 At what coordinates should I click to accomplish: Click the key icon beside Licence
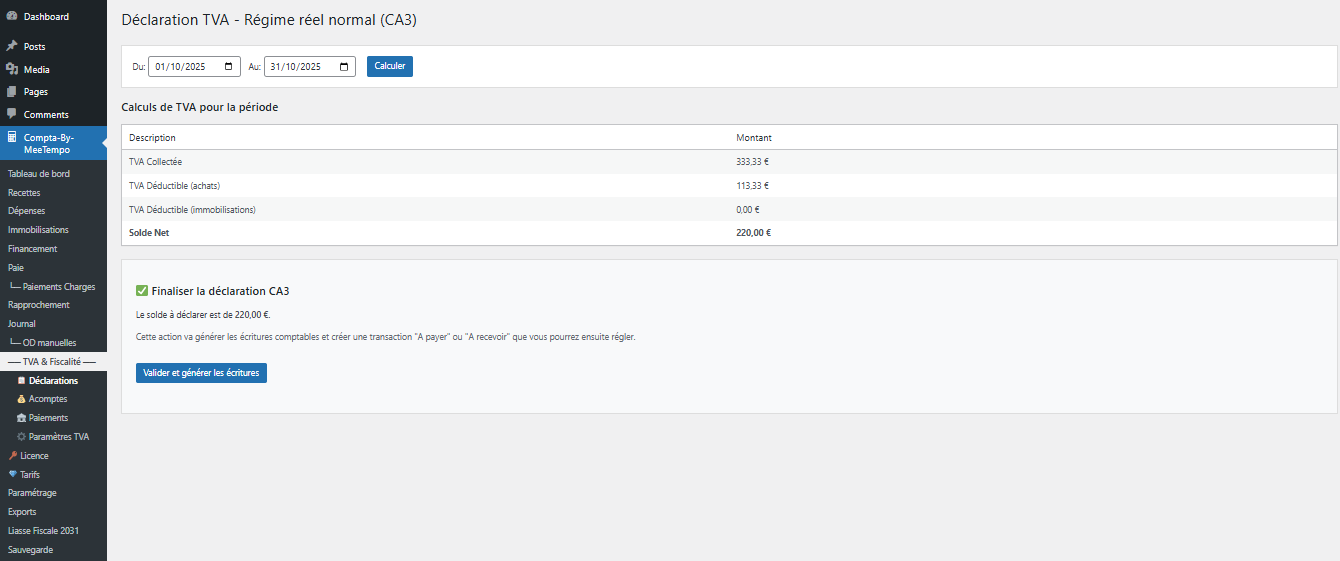[13, 456]
